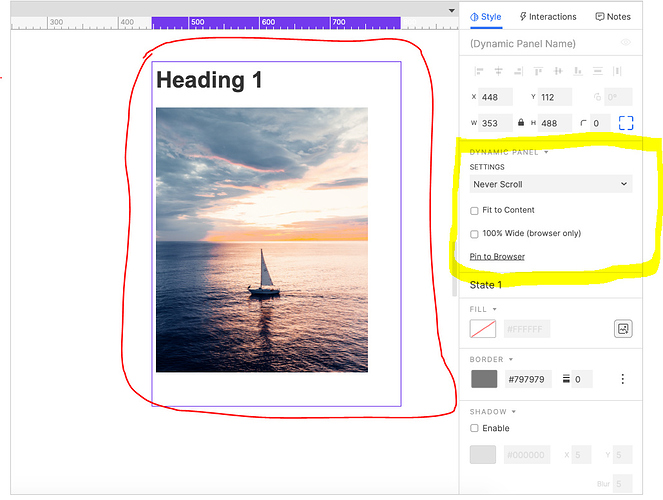Screen dimensions: 663x500
Task: Click the align center horizontally icon
Action: coord(498,71)
